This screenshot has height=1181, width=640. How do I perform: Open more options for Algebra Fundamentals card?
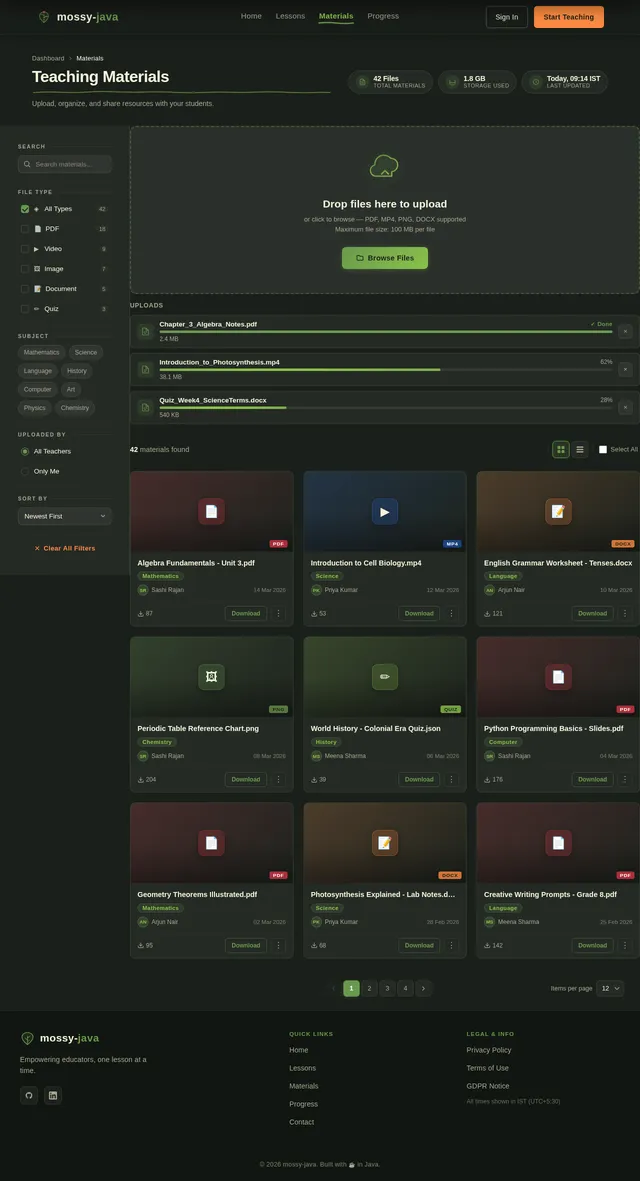coord(278,613)
